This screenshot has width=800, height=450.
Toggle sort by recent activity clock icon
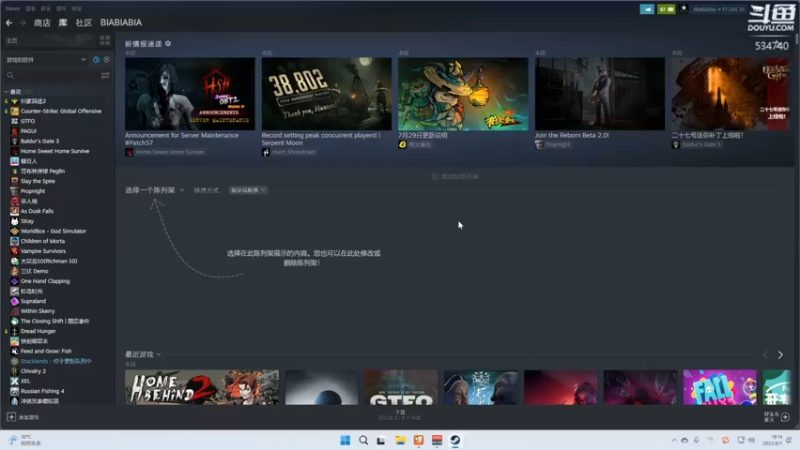pyautogui.click(x=96, y=60)
